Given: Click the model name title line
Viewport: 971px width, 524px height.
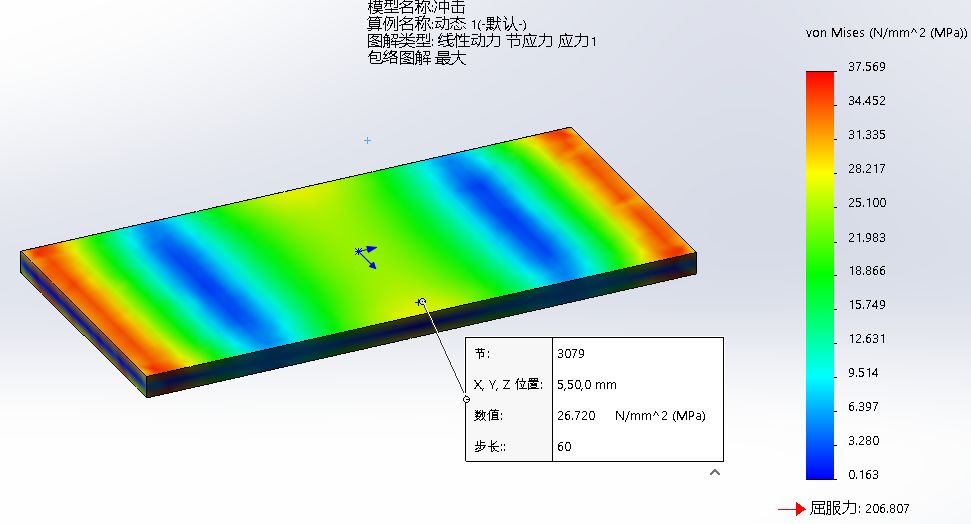Looking at the screenshot, I should pos(416,7).
